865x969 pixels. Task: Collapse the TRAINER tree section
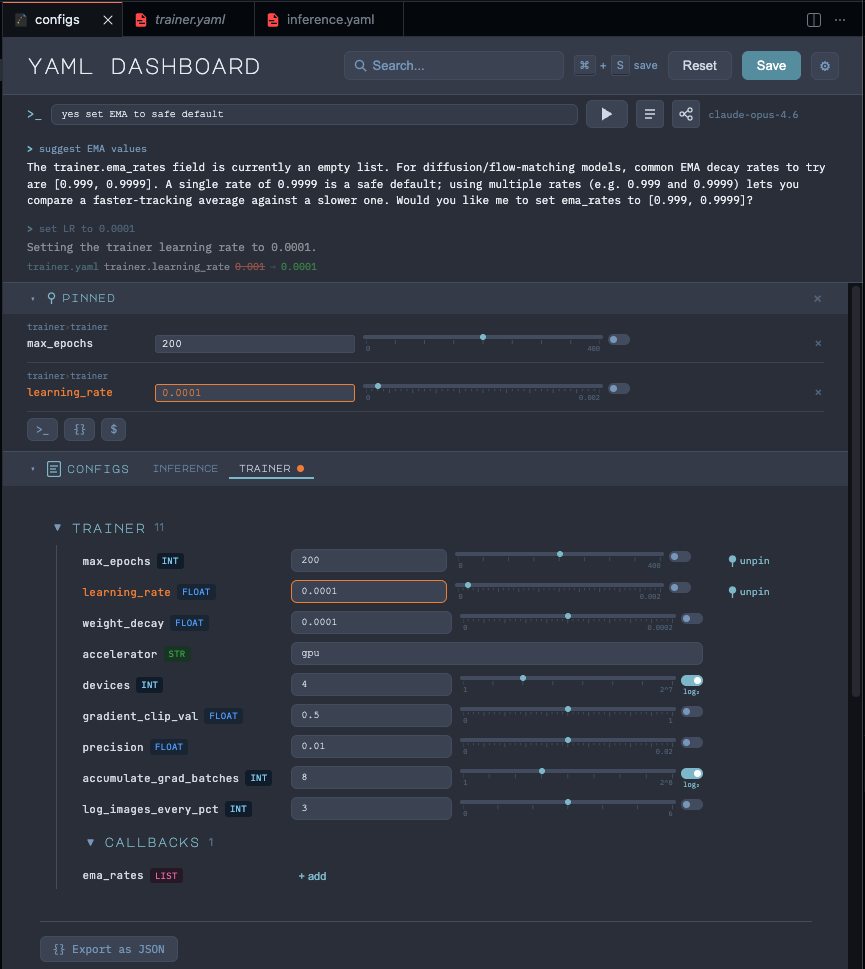(x=57, y=527)
